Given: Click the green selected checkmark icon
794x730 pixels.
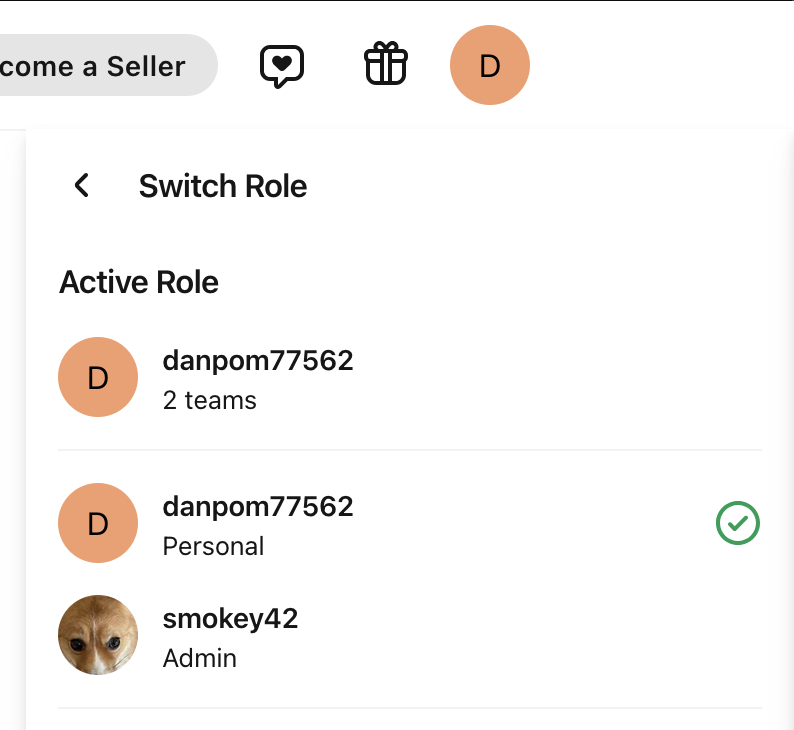Looking at the screenshot, I should 738,523.
